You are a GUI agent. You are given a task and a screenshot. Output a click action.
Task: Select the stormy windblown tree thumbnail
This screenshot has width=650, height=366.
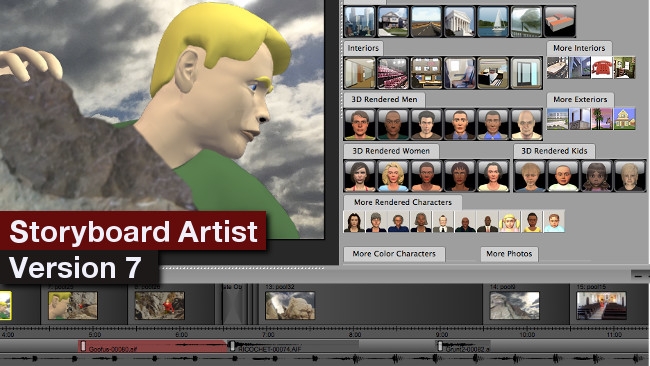coord(526,22)
